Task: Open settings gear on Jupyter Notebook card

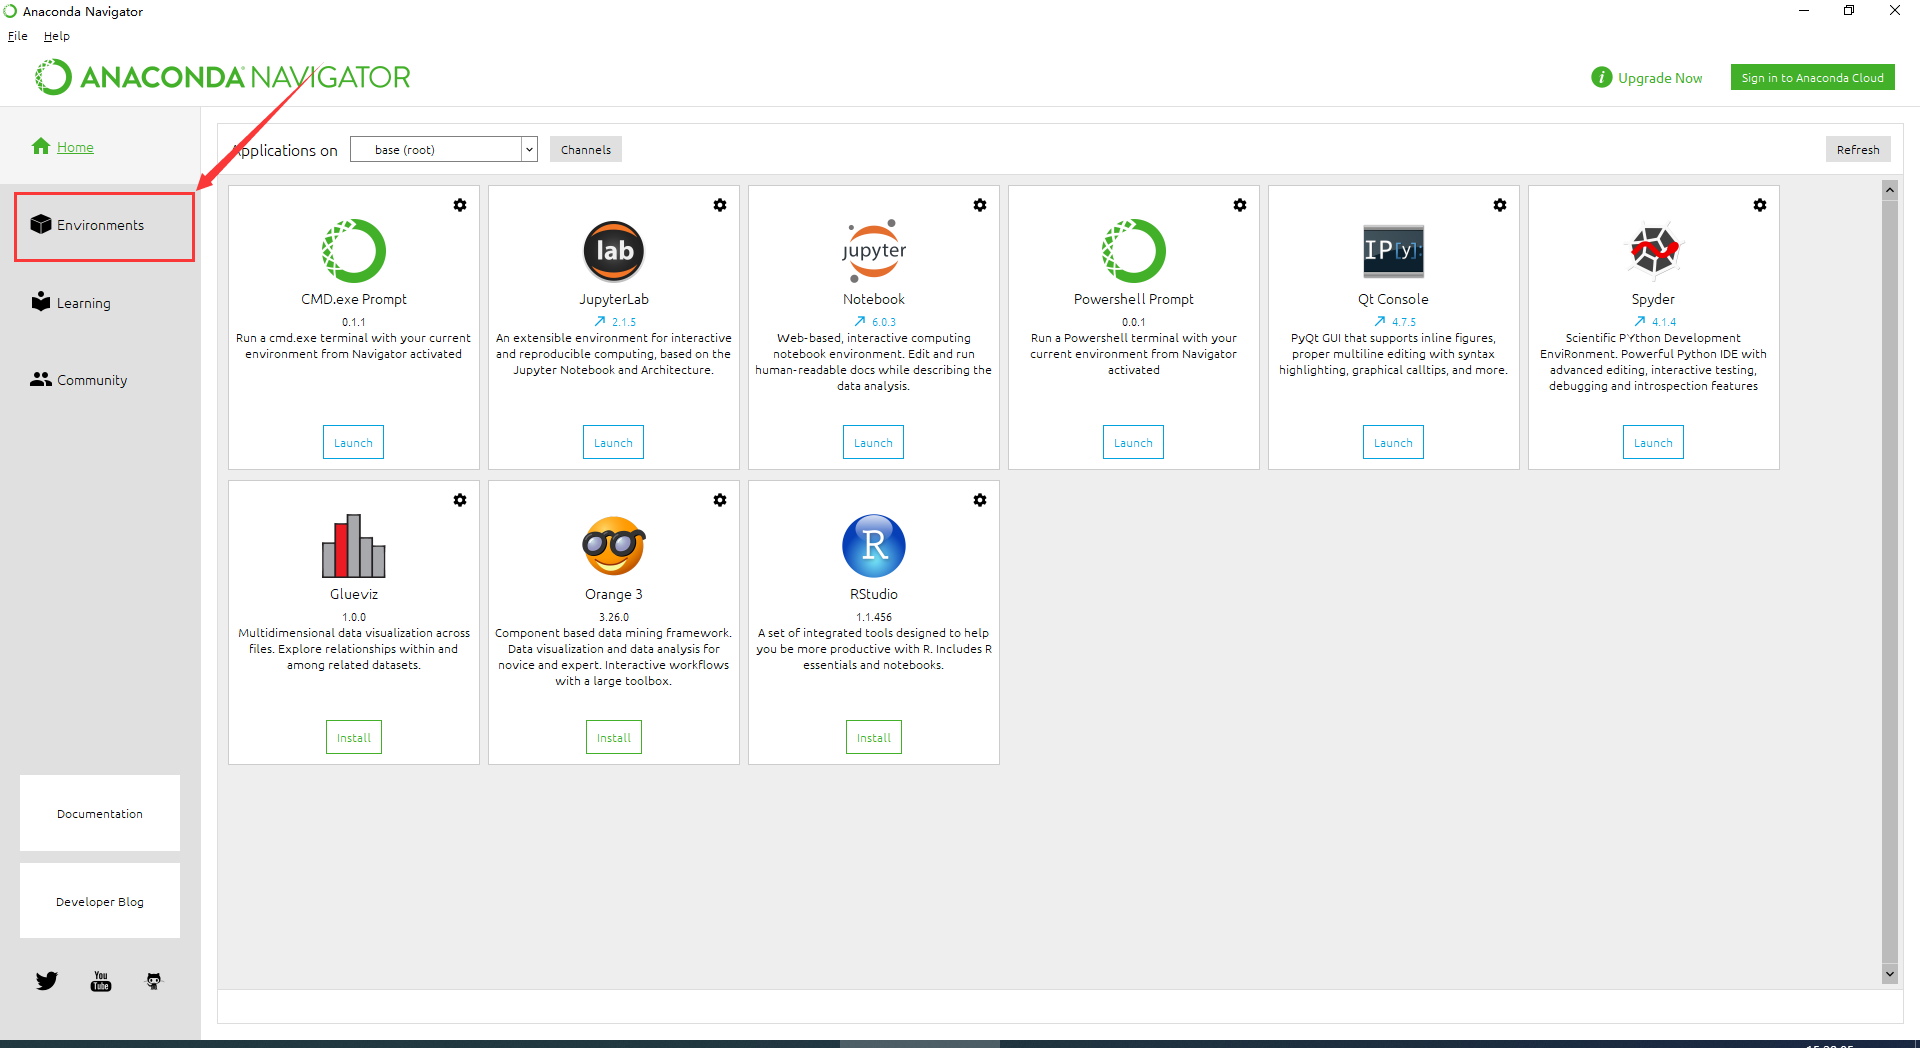Action: coord(980,205)
